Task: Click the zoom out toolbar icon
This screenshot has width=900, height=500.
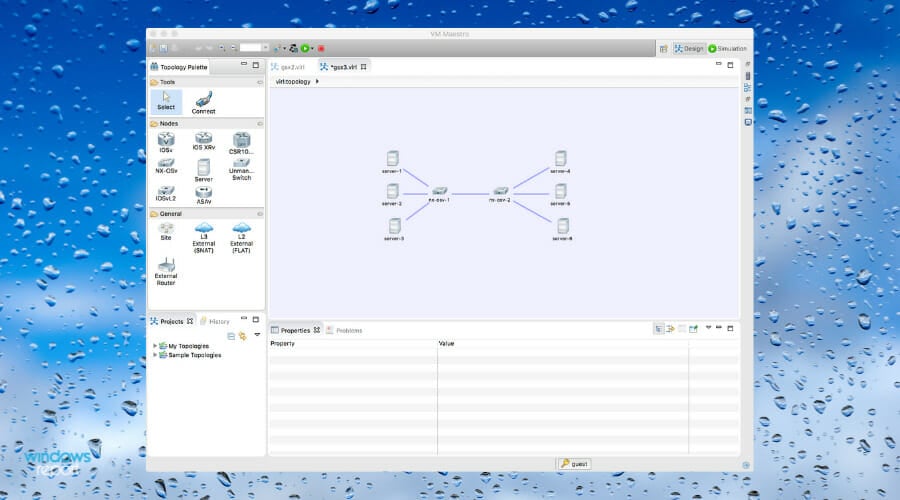Action: (x=234, y=48)
